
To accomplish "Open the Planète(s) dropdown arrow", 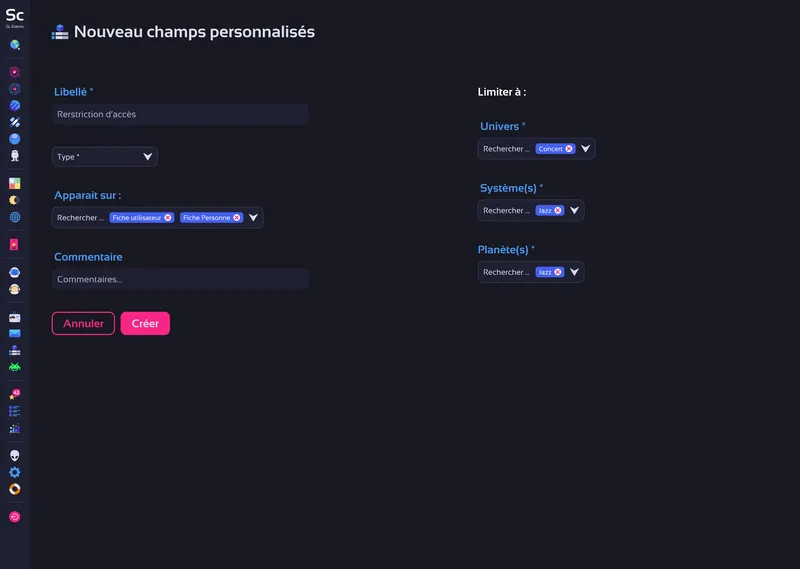I will pyautogui.click(x=575, y=272).
